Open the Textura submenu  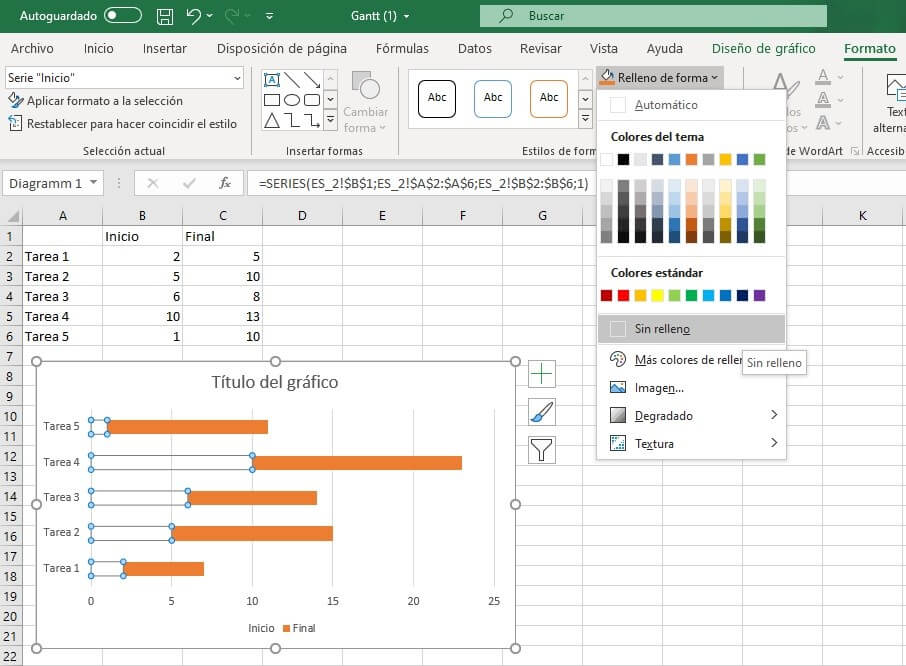pos(691,443)
